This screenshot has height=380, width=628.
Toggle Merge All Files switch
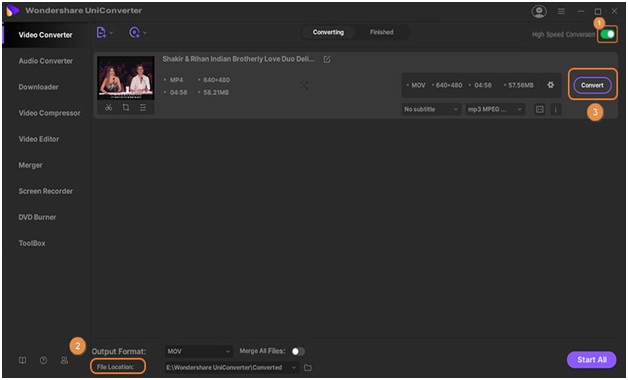point(298,351)
